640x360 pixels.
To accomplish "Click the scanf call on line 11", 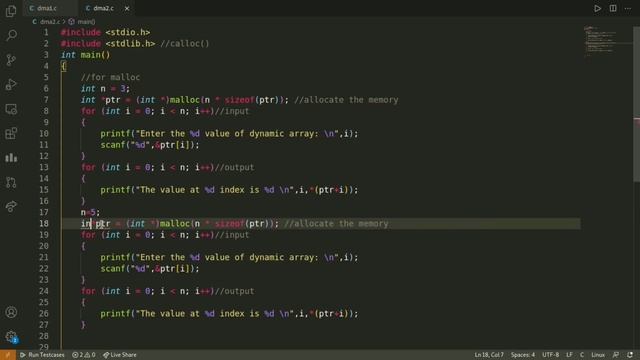I will pyautogui.click(x=150, y=145).
